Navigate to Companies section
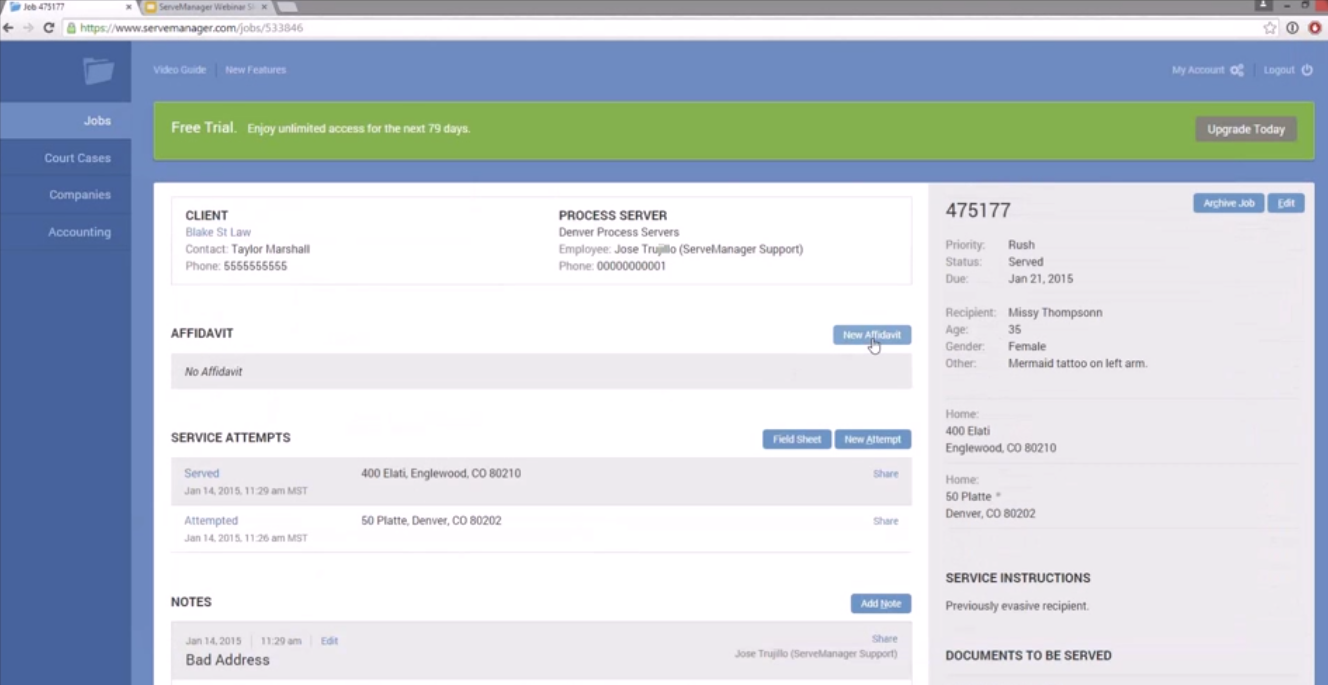This screenshot has width=1328, height=685. click(x=79, y=194)
